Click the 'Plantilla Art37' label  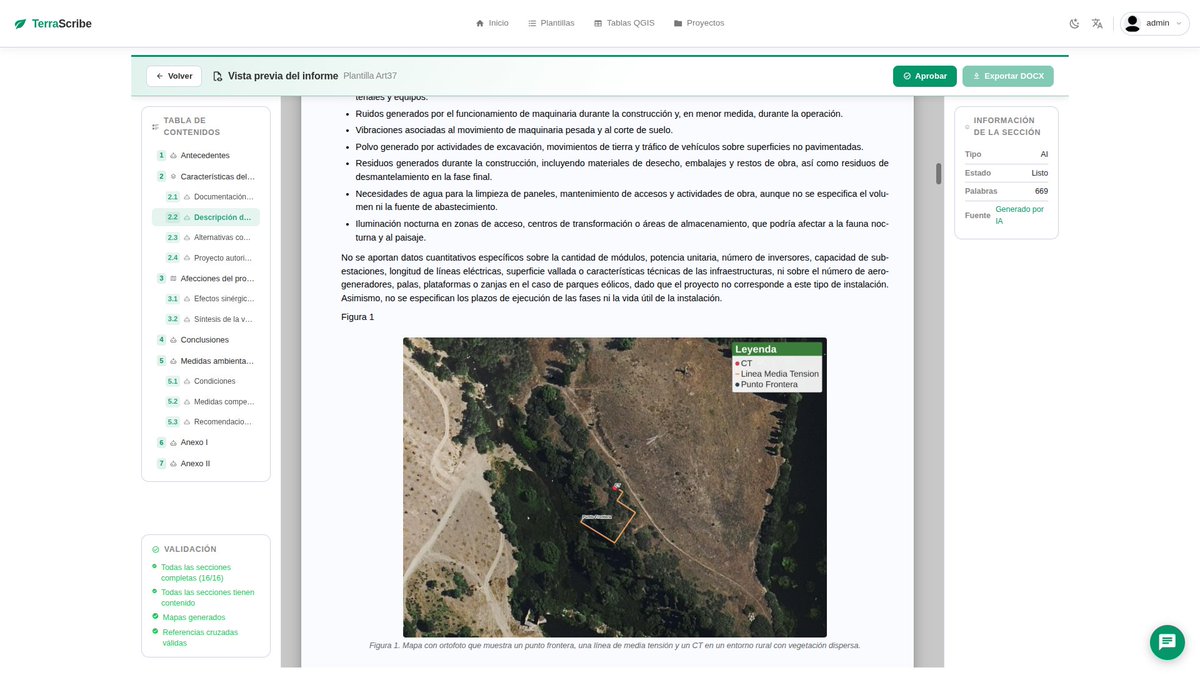pos(370,76)
